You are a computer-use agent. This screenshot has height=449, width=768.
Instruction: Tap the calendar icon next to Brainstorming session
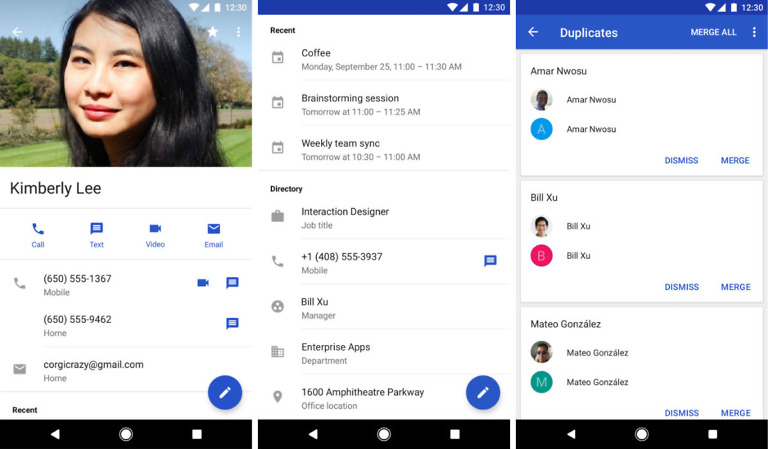278,102
